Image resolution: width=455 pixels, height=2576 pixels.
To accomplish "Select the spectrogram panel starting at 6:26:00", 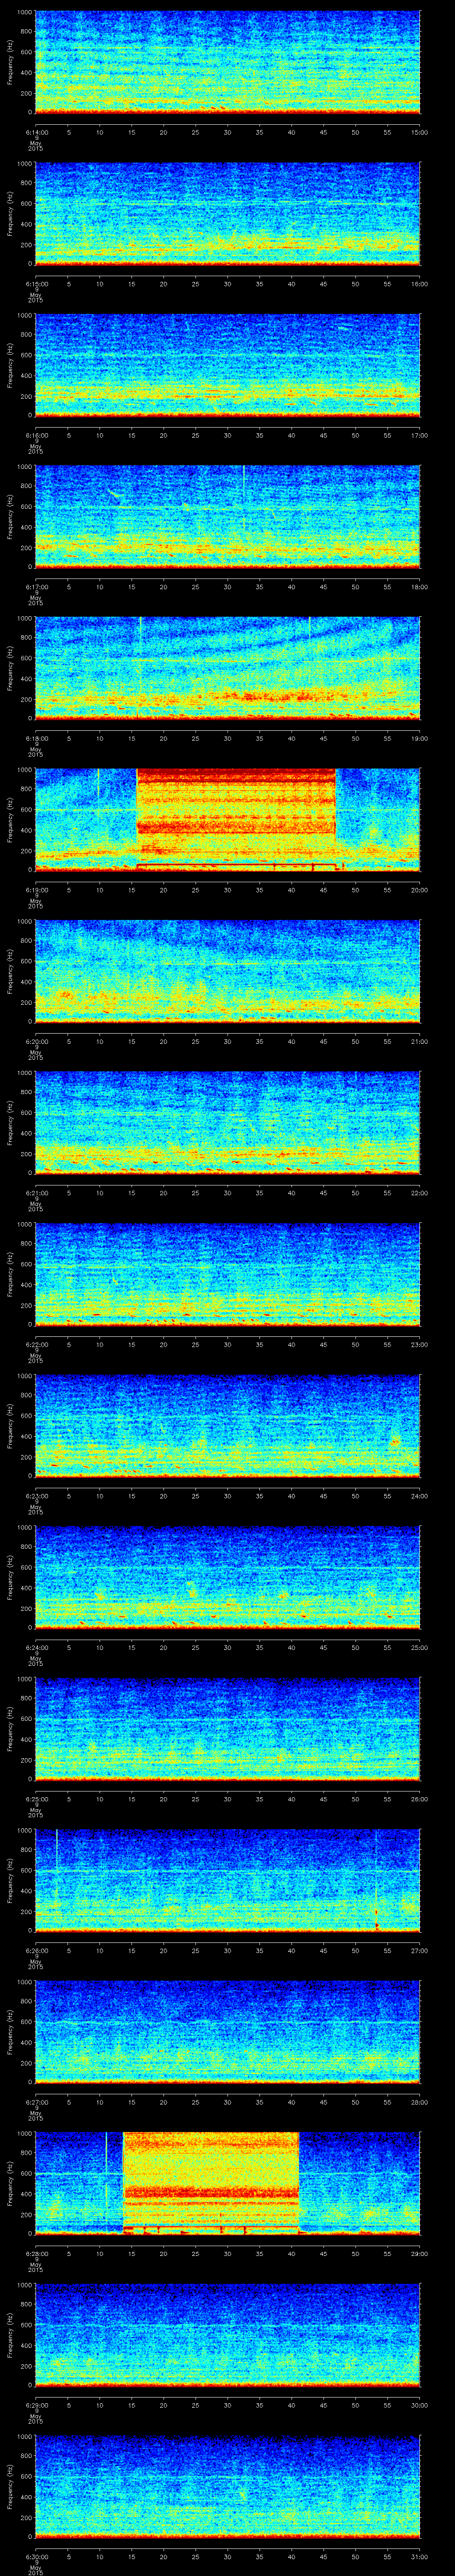I will coord(227,1880).
